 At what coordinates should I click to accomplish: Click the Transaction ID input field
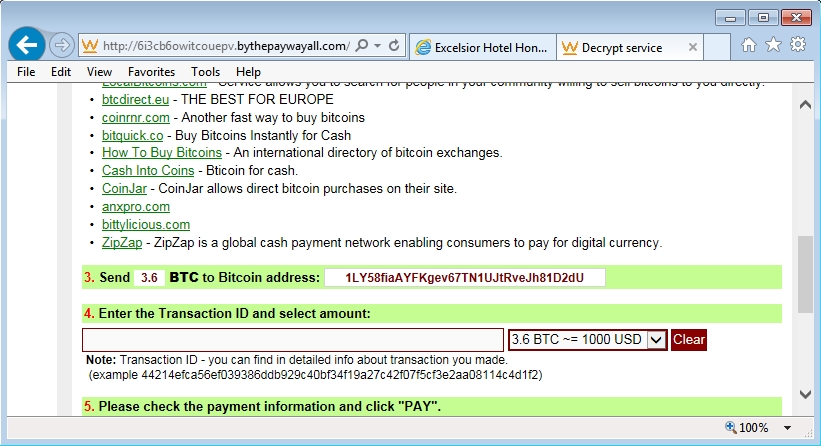click(293, 340)
